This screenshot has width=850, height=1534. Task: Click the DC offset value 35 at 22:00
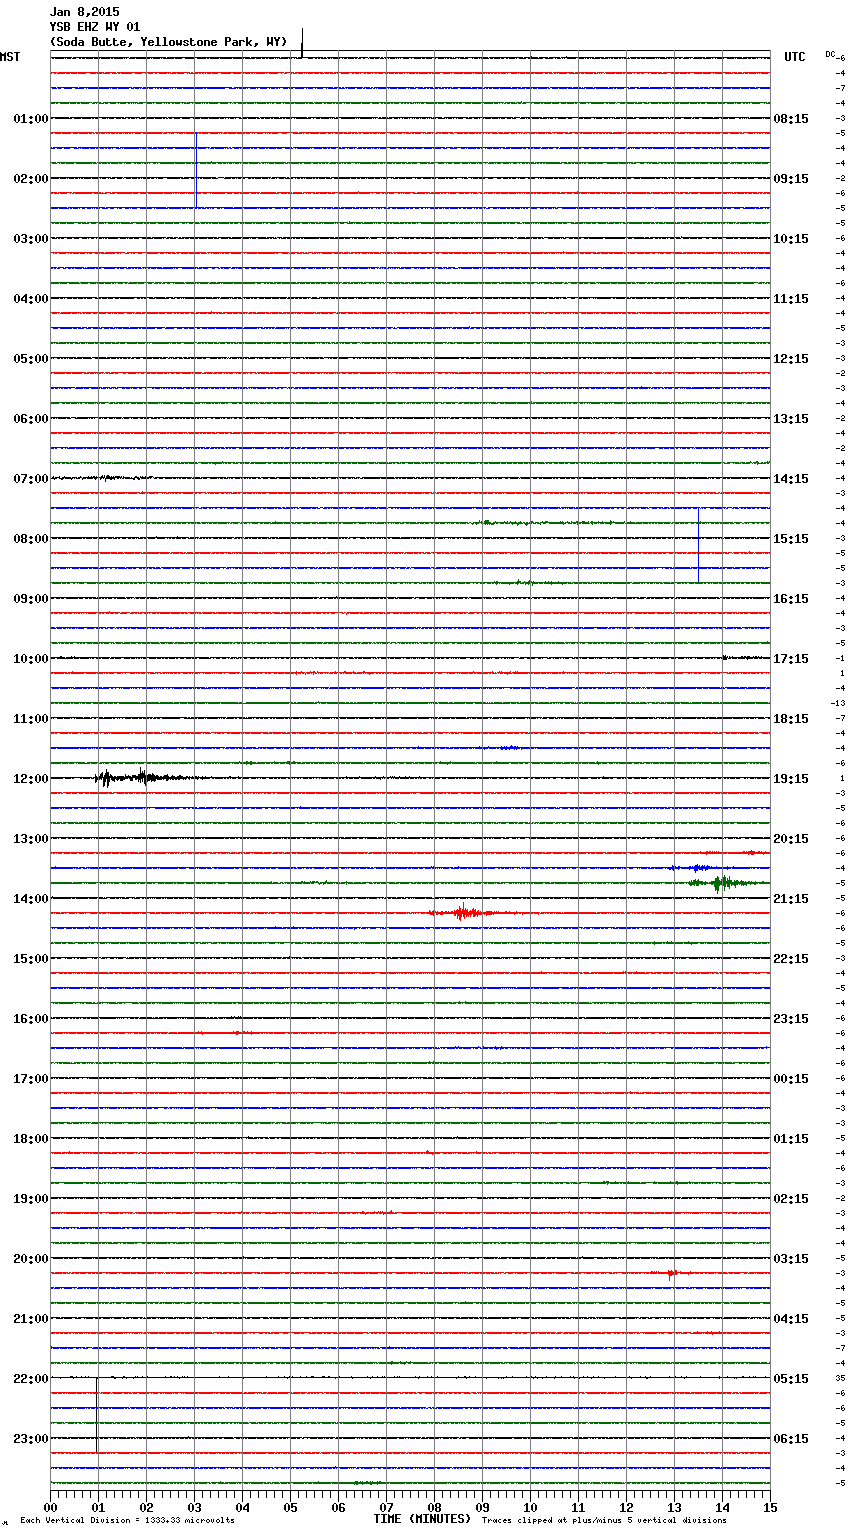841,1378
